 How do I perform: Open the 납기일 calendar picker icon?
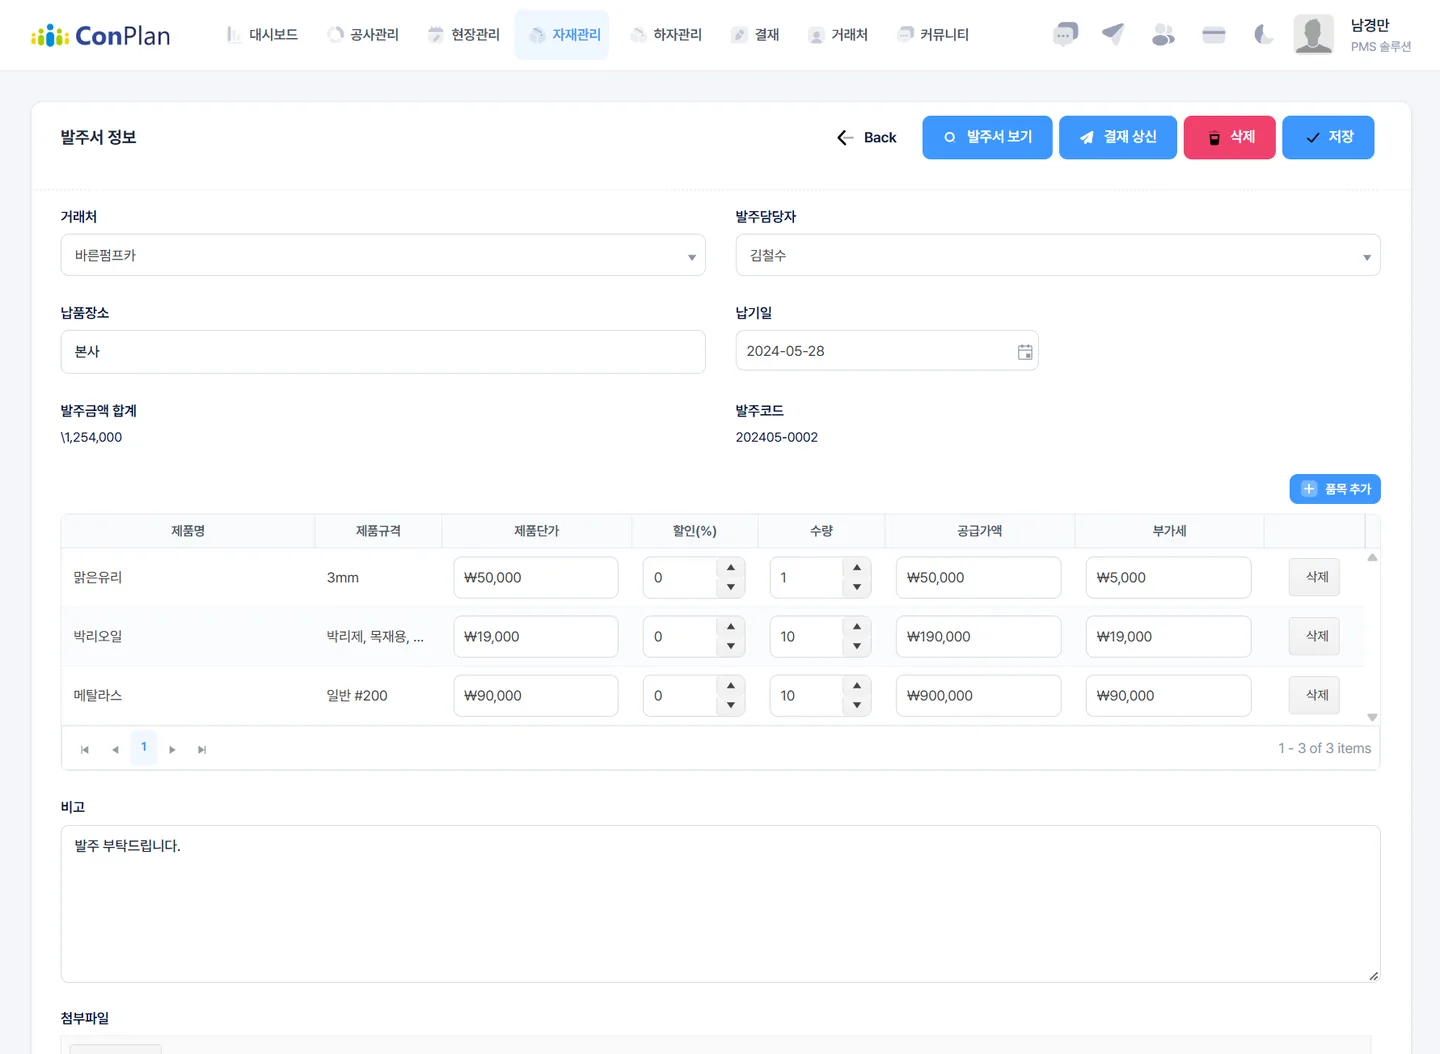coord(1025,352)
